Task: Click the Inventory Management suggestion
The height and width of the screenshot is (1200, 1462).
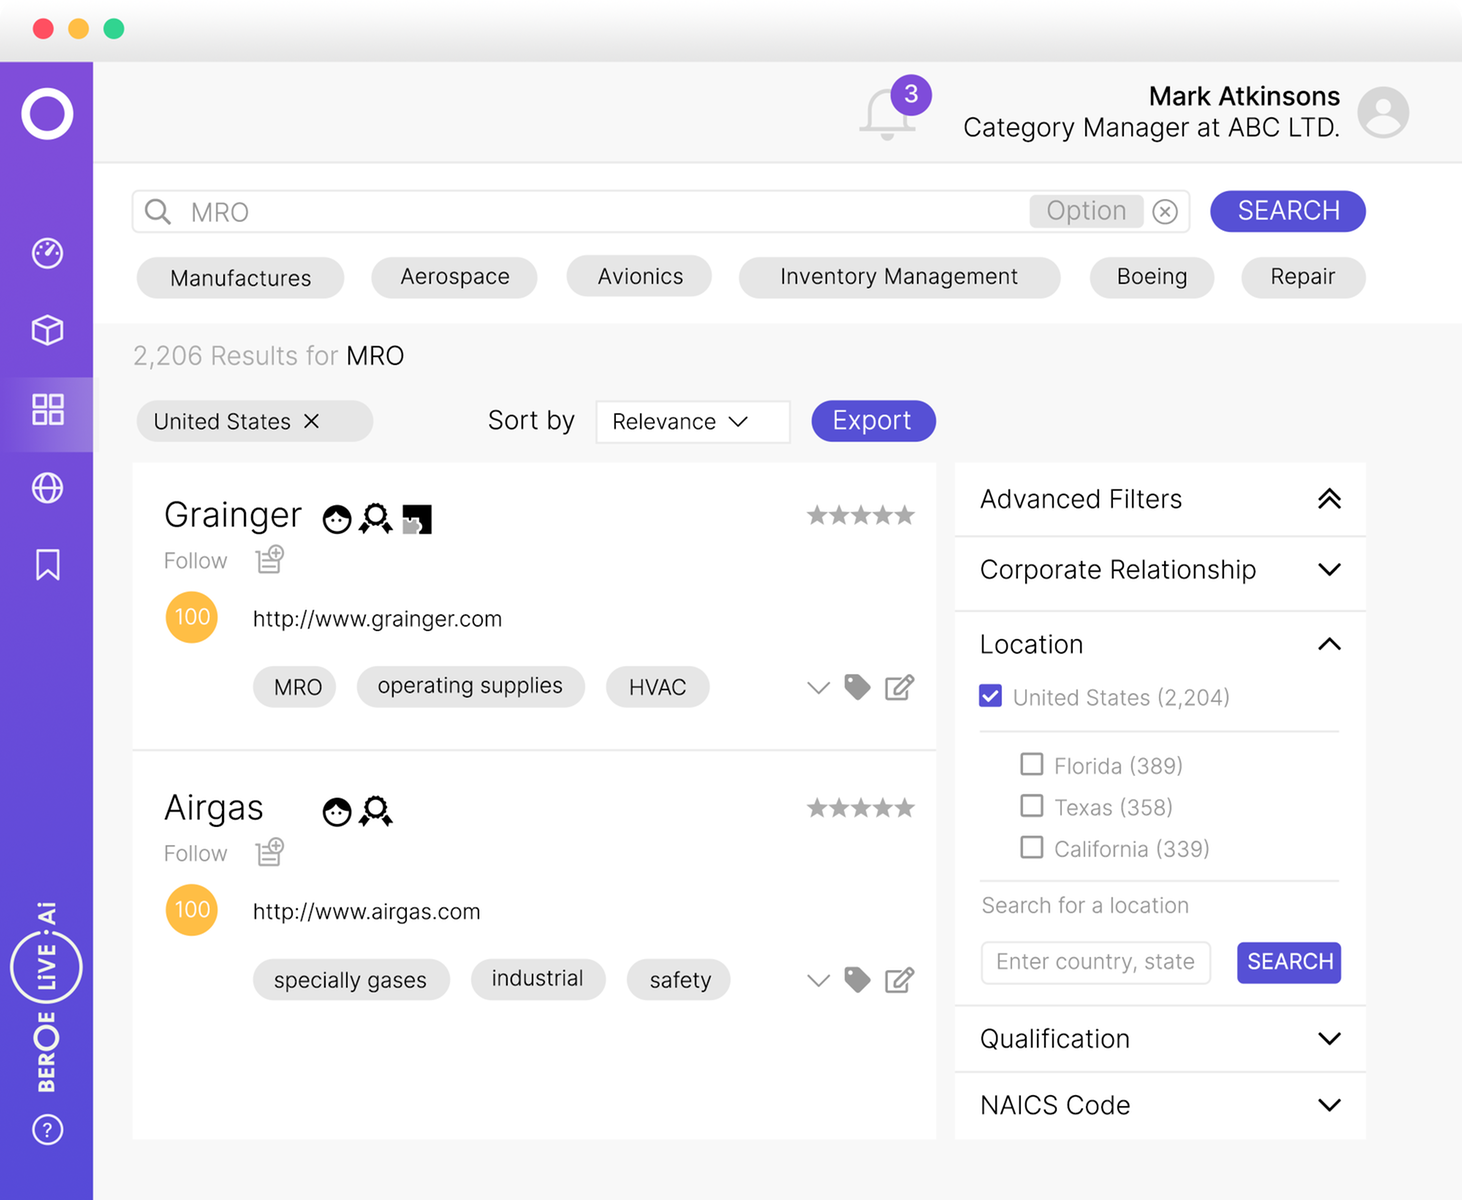Action: click(x=898, y=277)
